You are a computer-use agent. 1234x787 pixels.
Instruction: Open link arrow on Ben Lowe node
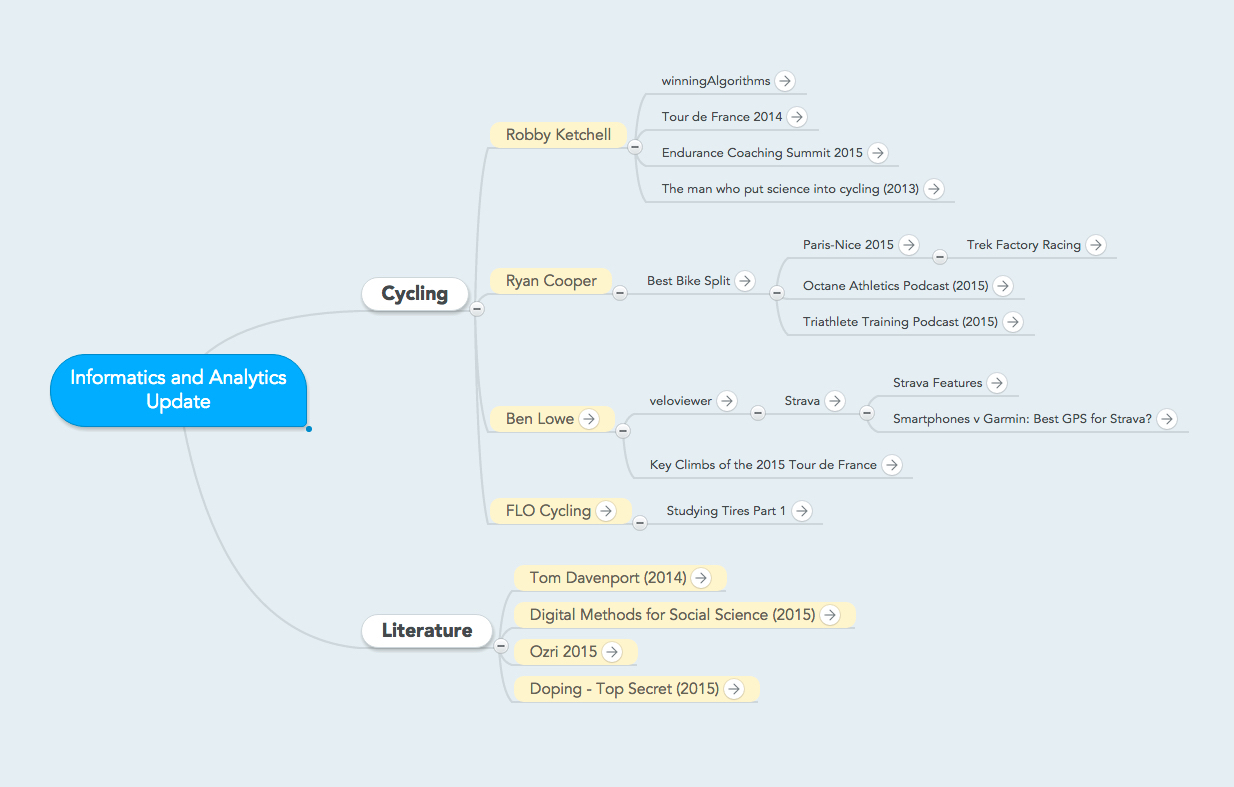tap(589, 419)
